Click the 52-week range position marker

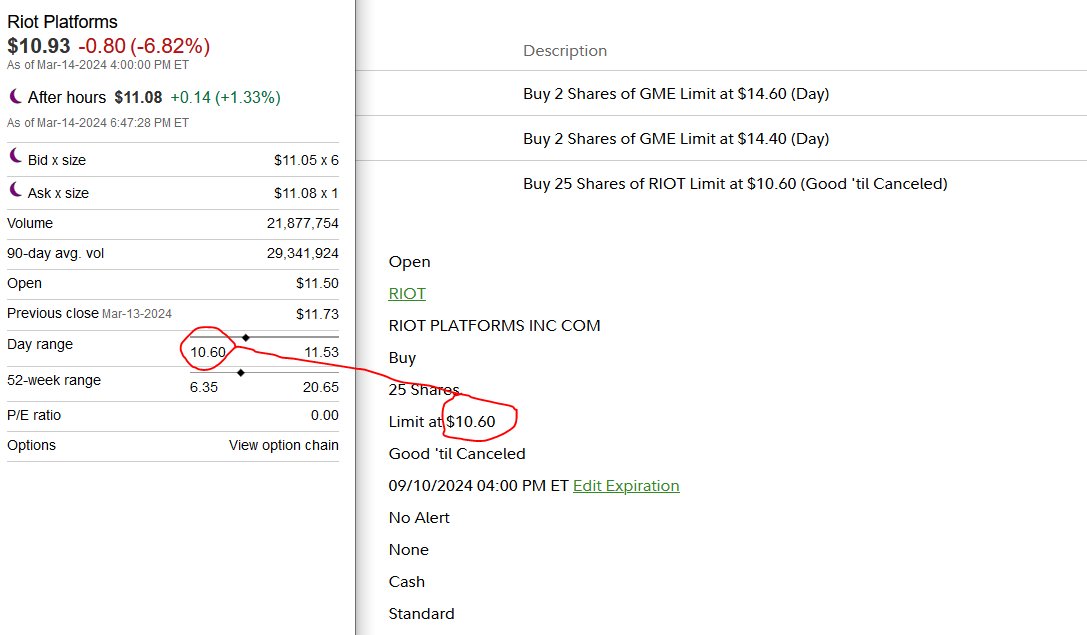click(x=241, y=373)
